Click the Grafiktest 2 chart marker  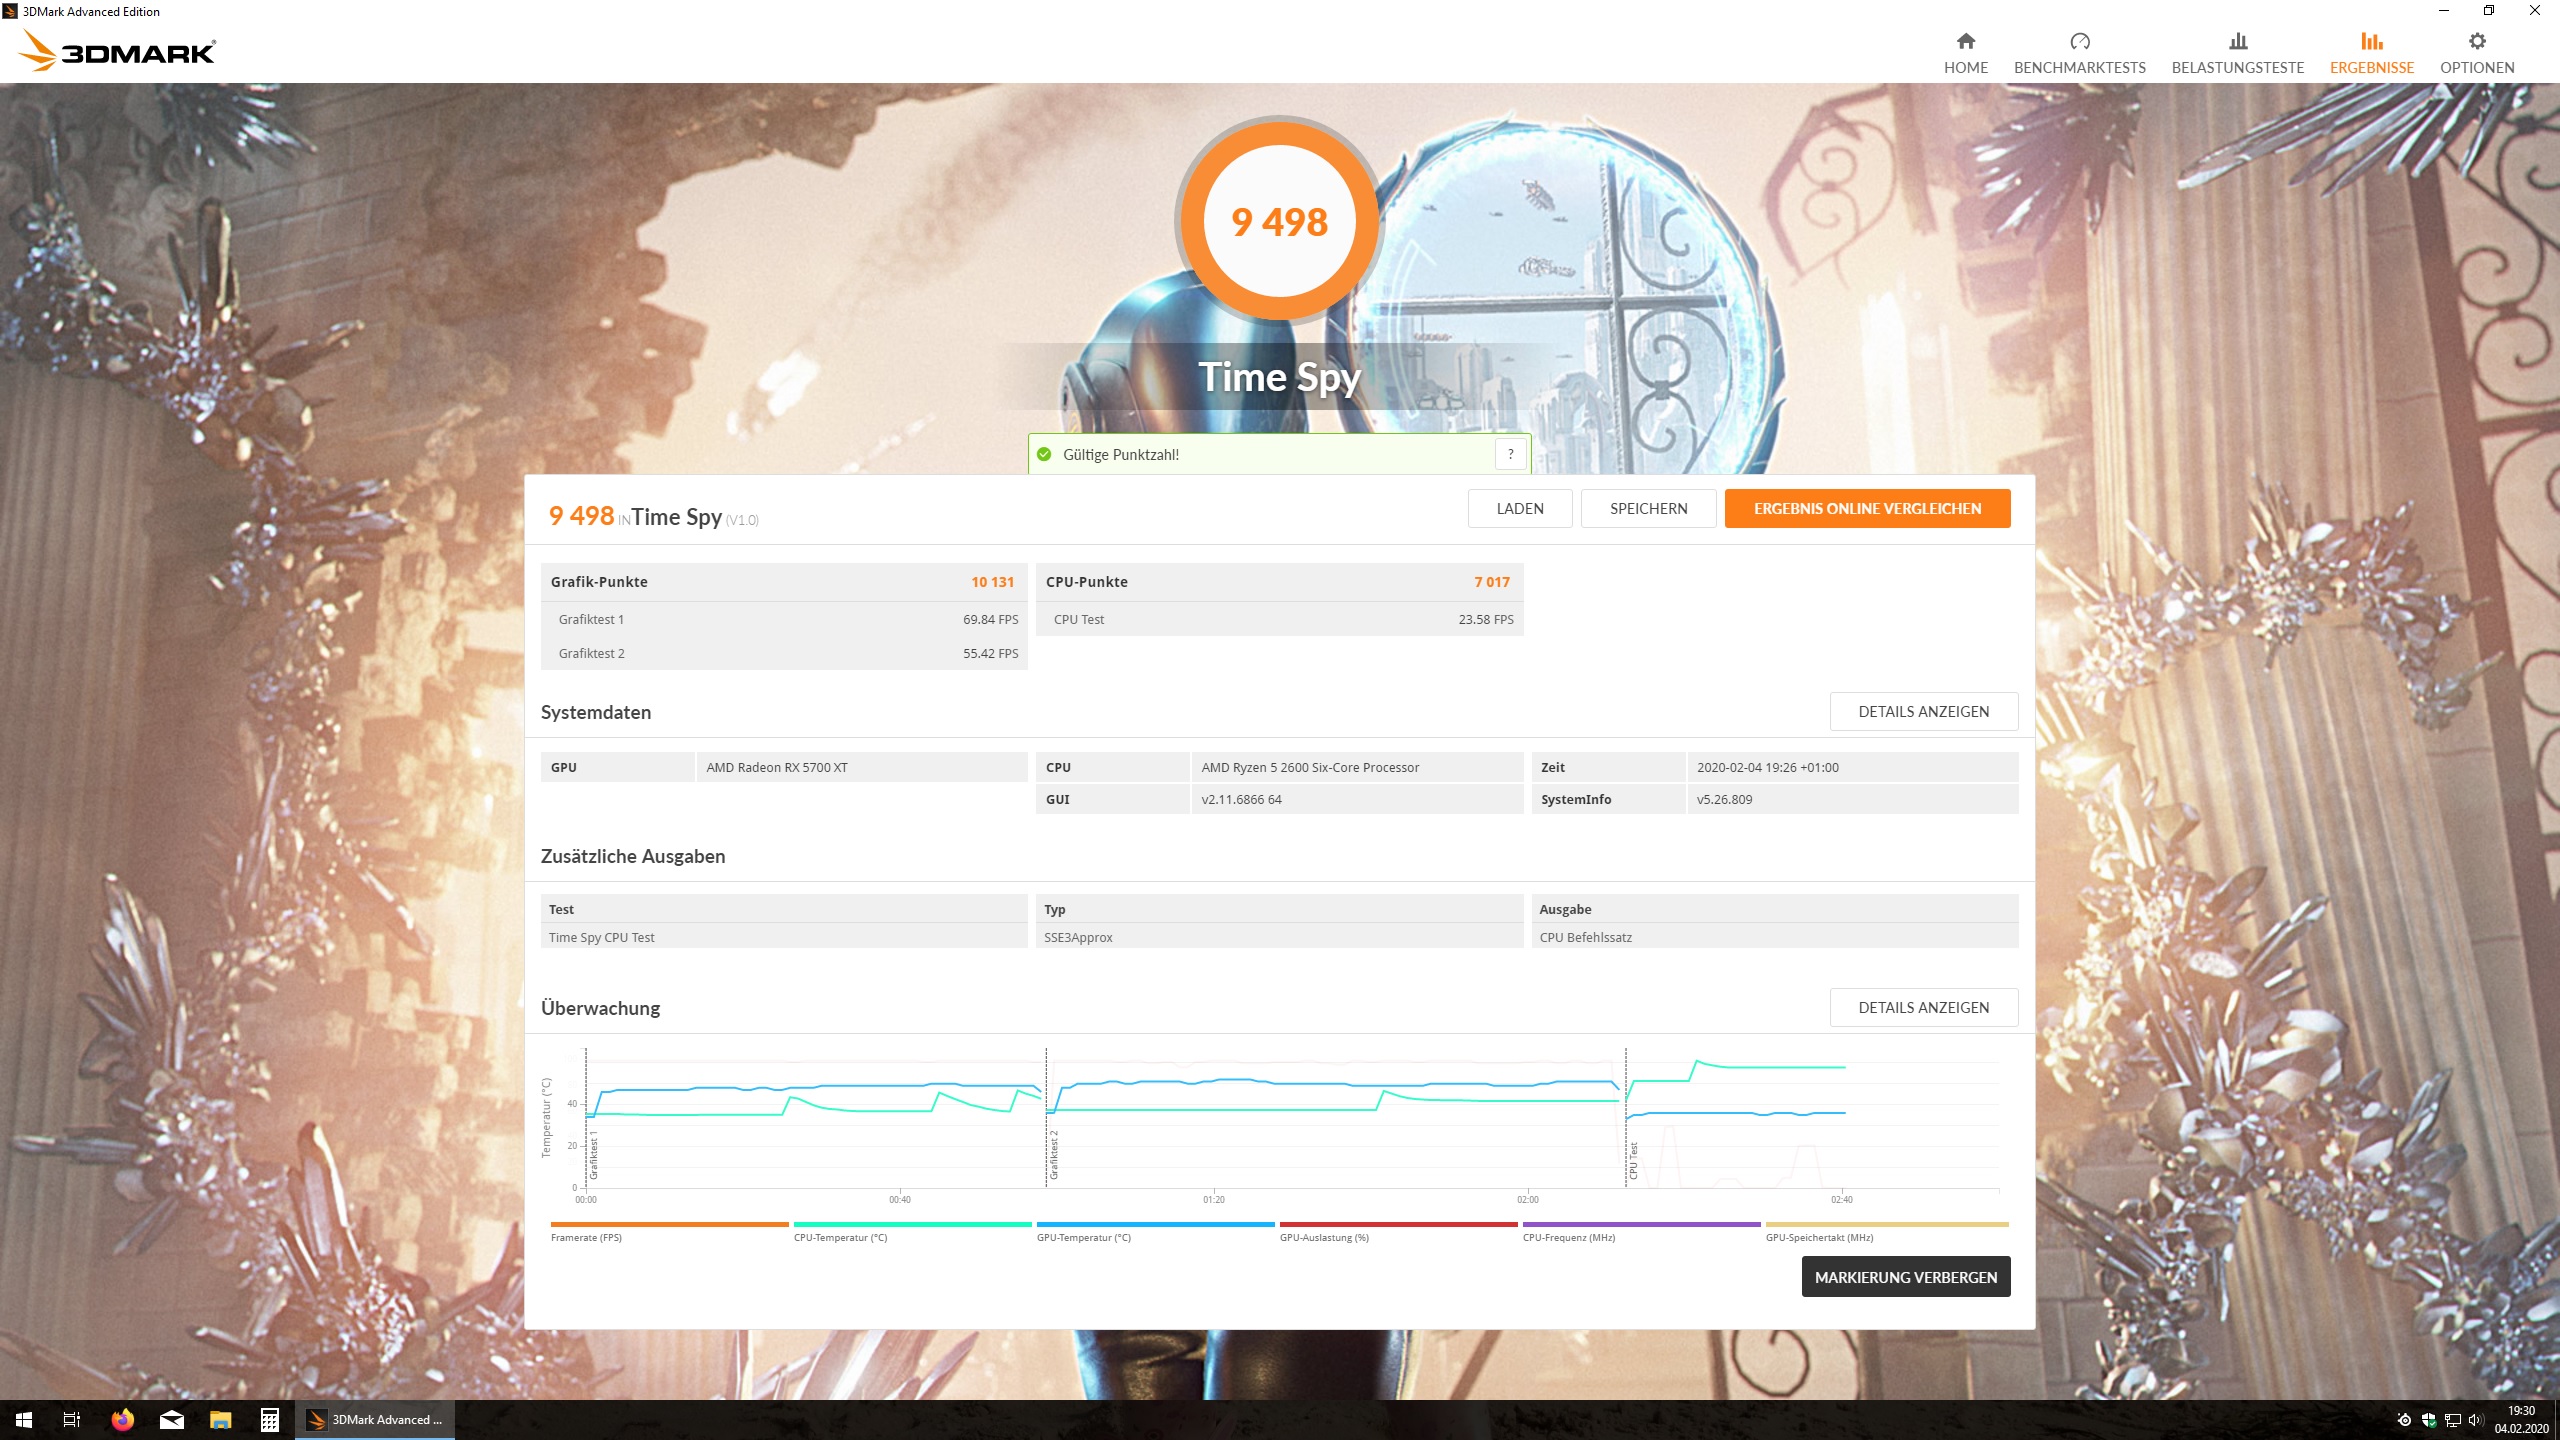(1053, 1155)
